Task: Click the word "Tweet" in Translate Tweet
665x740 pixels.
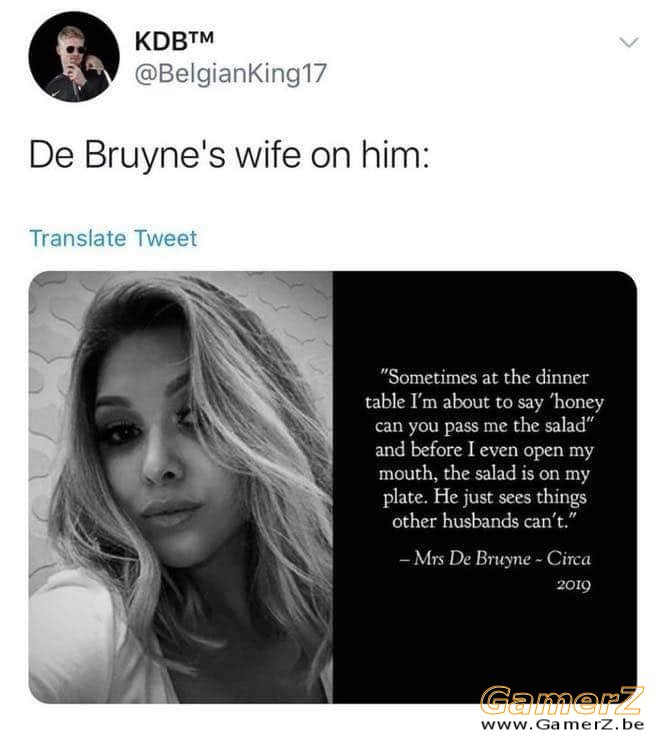Action: click(165, 238)
